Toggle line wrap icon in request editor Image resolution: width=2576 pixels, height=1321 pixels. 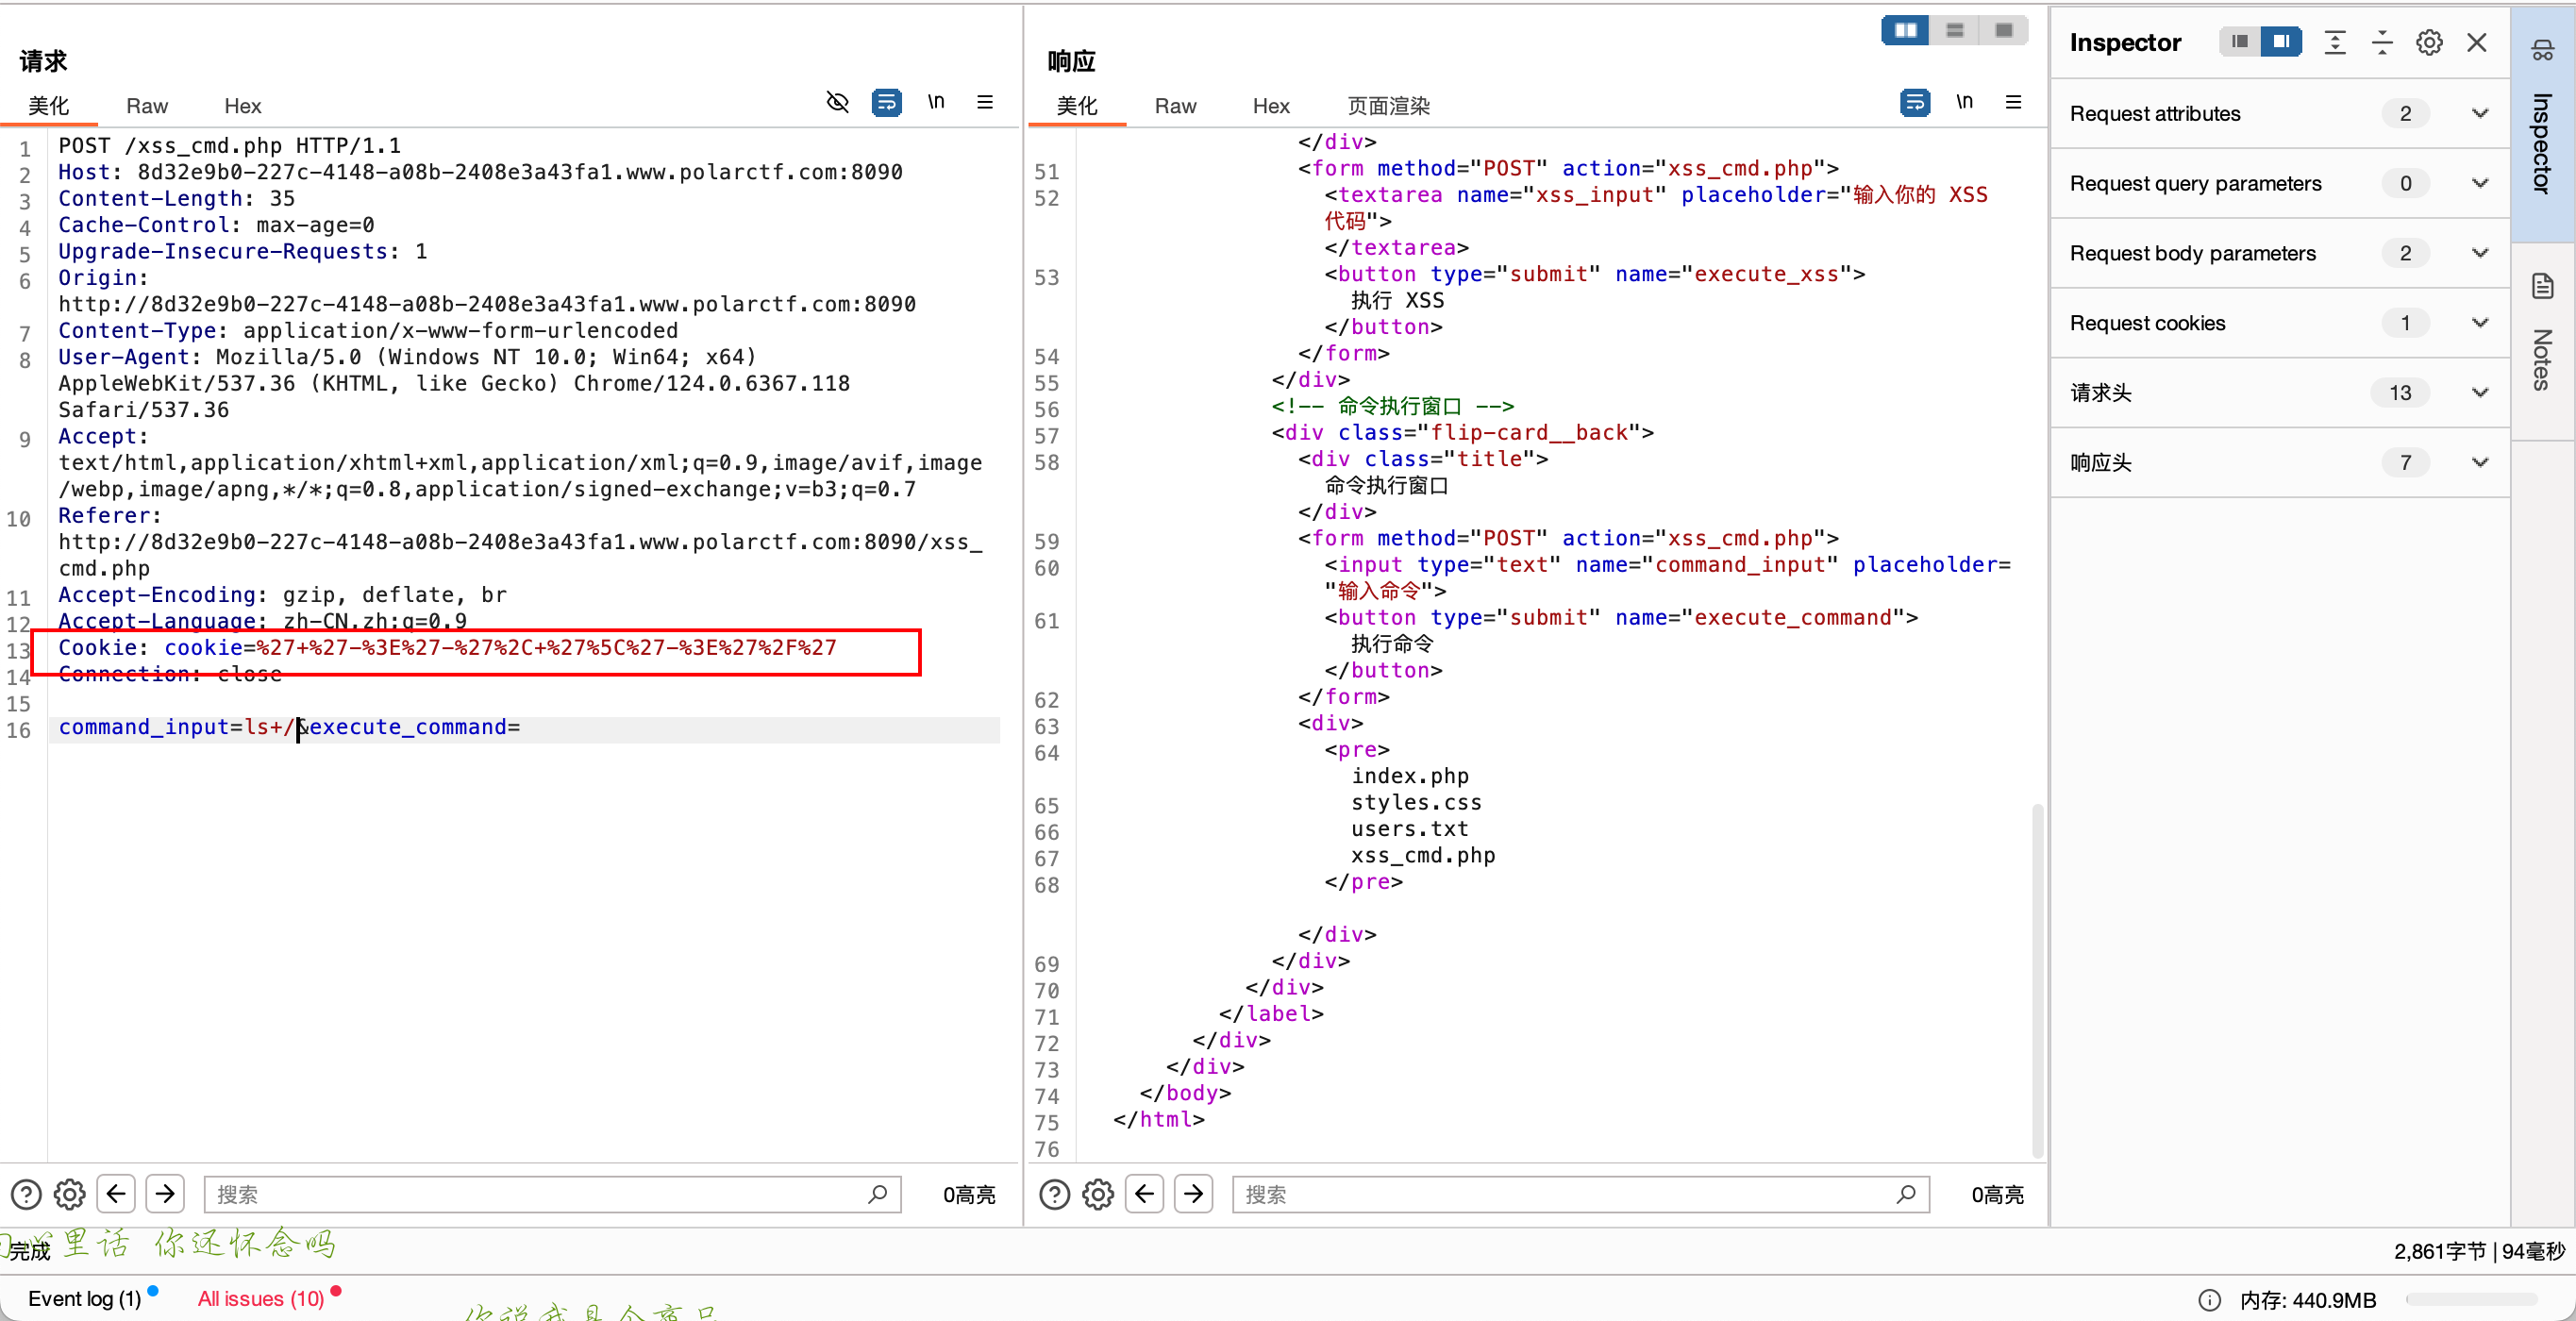pos(886,103)
